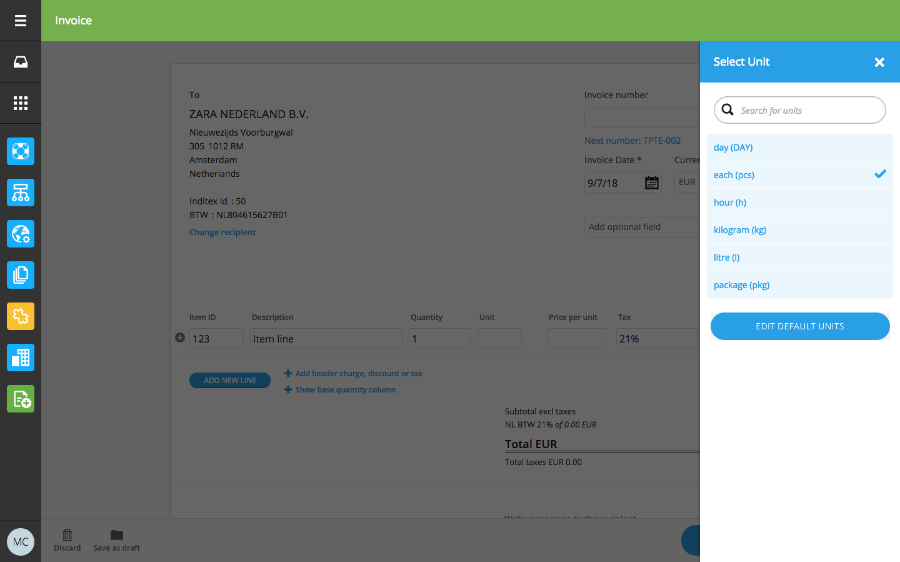Select the litre (l) unit
Image resolution: width=900 pixels, height=562 pixels.
pos(800,258)
